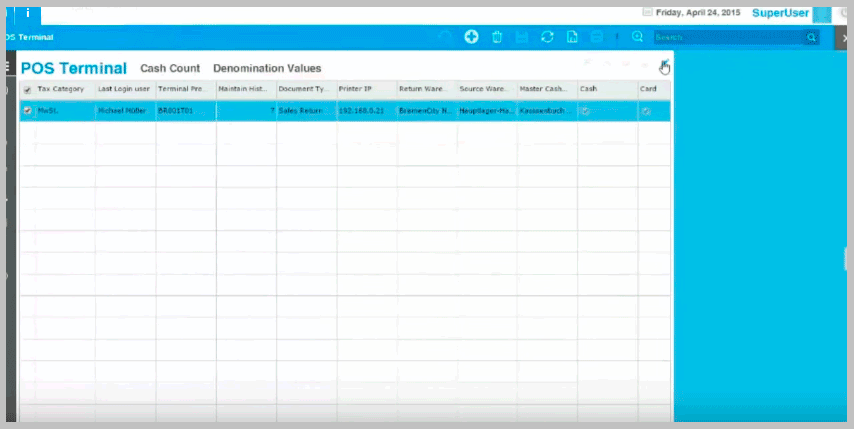This screenshot has width=854, height=429.
Task: Select the Sales Return document type cell
Action: [307, 111]
